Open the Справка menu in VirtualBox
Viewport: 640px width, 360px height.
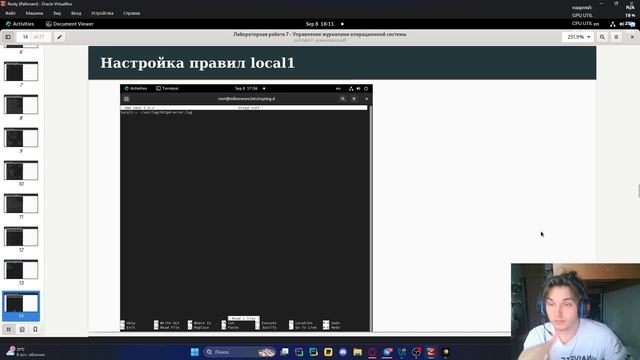point(131,13)
